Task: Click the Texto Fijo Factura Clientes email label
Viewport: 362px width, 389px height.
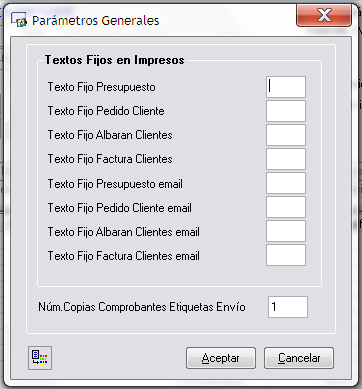Action: (x=124, y=256)
